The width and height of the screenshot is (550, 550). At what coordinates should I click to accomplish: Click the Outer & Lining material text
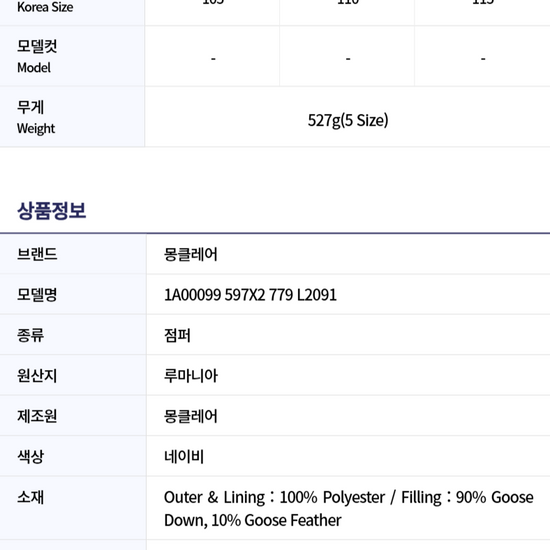pos(214,497)
